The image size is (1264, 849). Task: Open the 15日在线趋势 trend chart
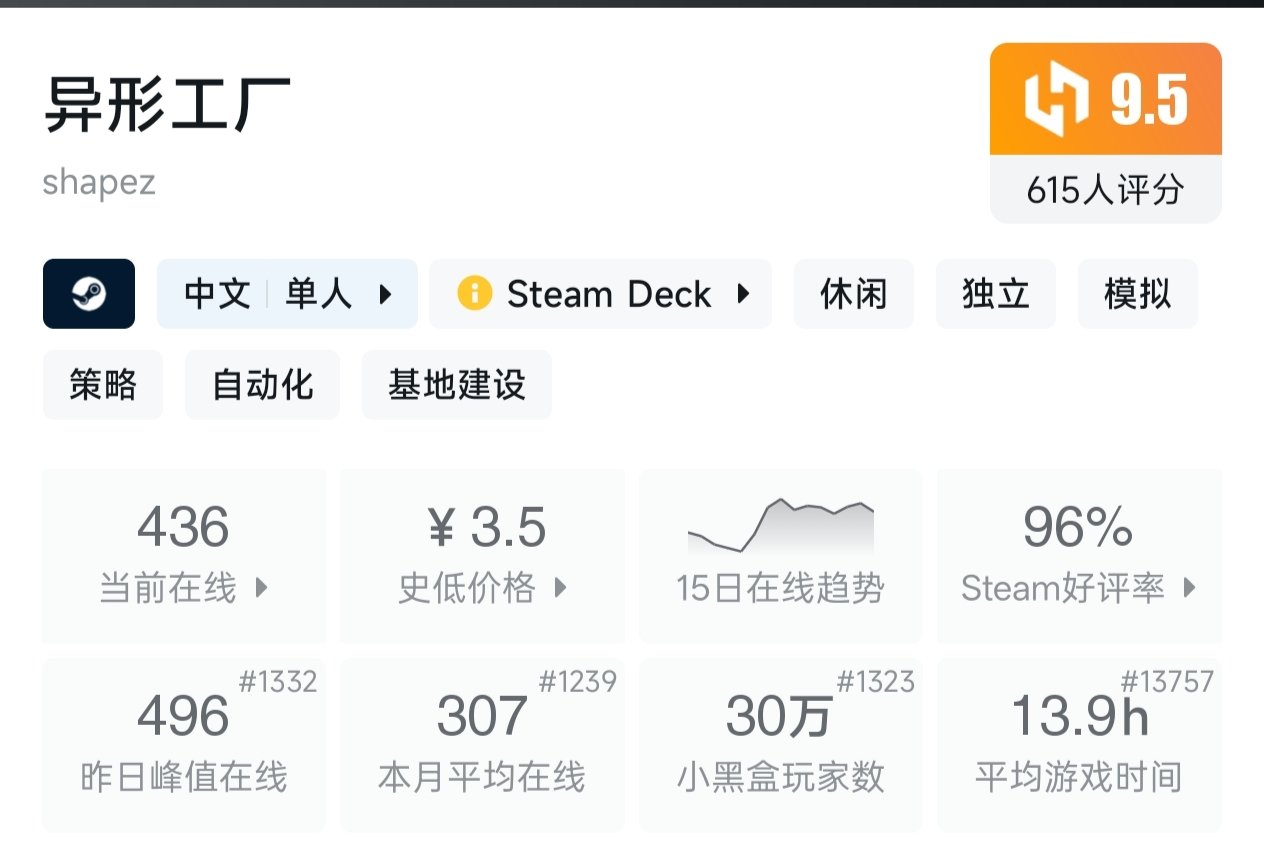tap(780, 555)
